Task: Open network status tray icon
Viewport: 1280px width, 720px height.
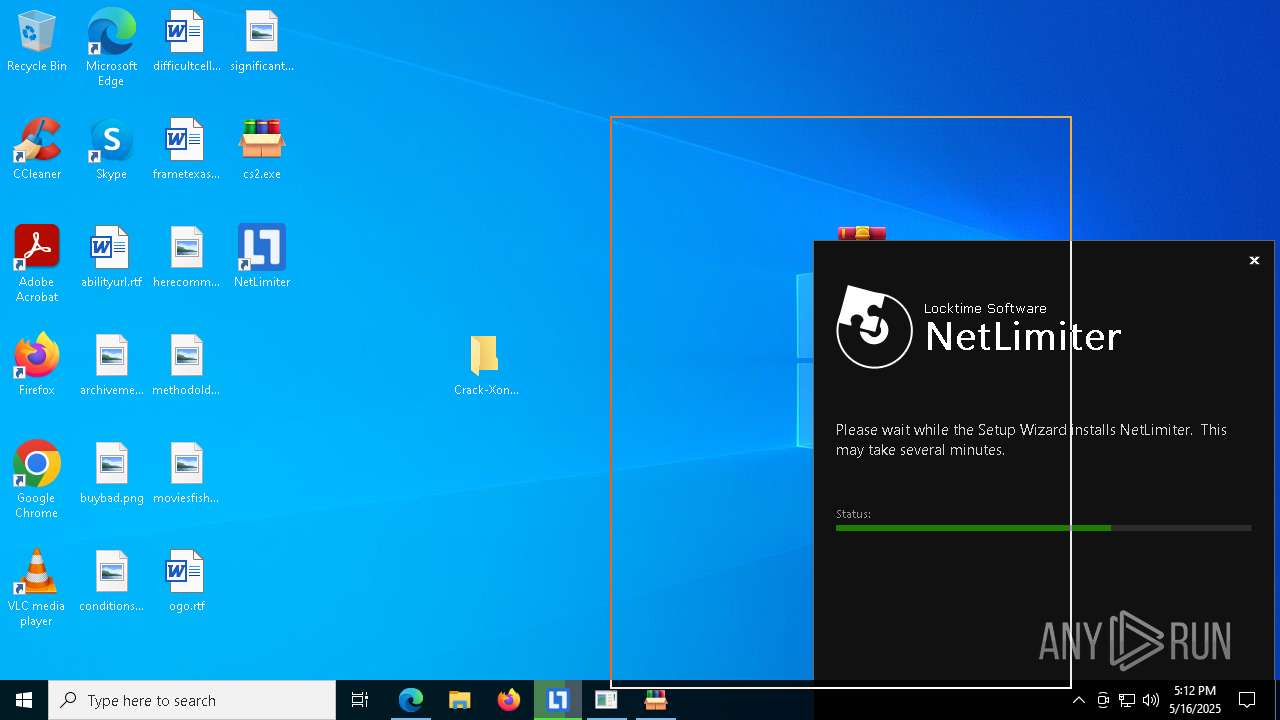Action: pyautogui.click(x=1127, y=700)
